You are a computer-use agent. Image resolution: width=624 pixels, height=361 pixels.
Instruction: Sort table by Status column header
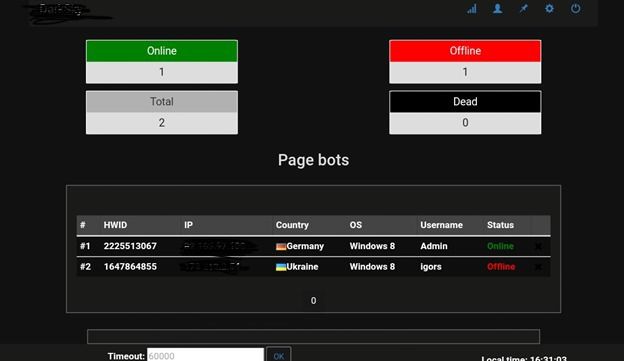click(500, 225)
